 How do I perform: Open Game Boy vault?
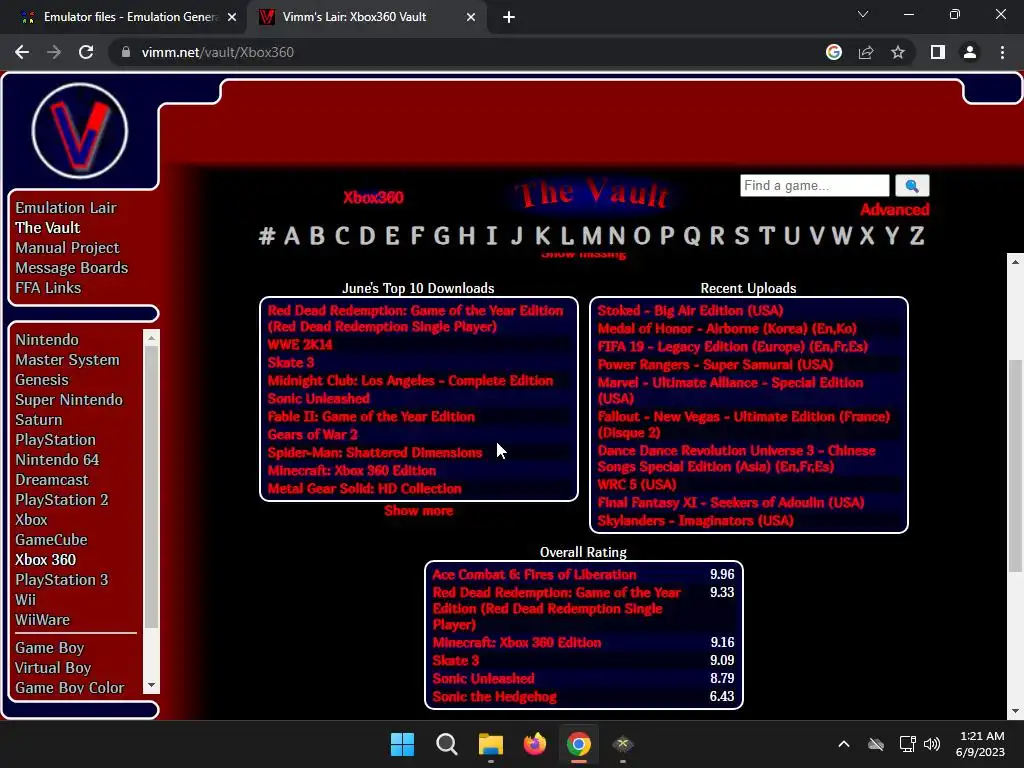pyautogui.click(x=50, y=648)
